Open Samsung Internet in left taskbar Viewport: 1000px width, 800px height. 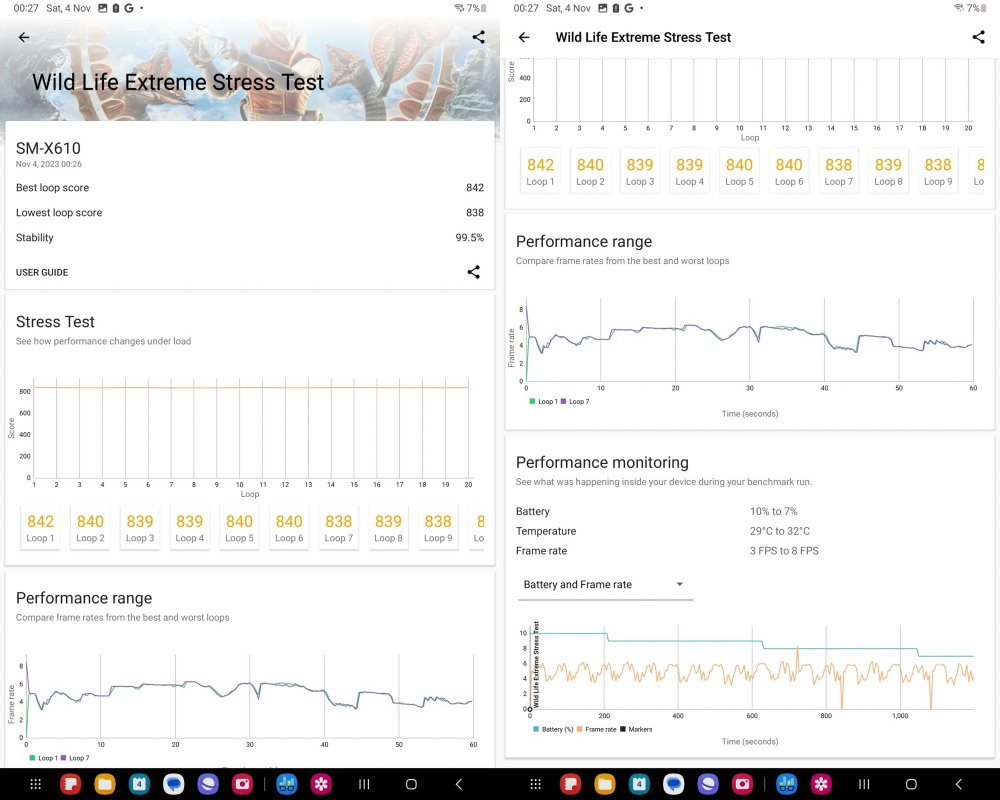tap(208, 784)
